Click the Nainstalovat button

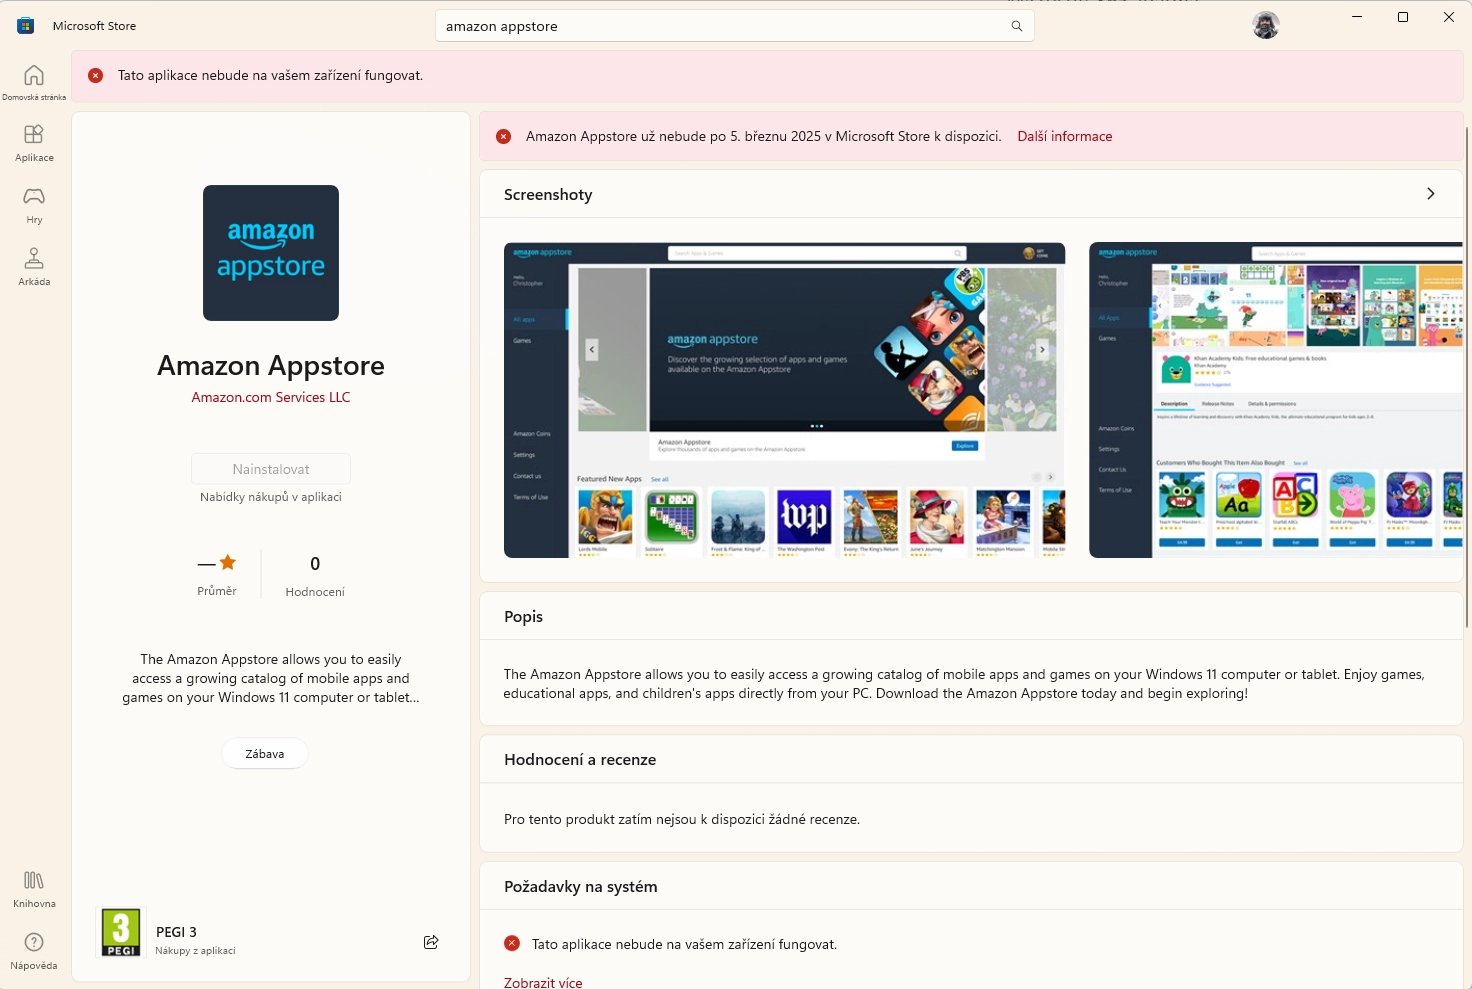tap(270, 468)
